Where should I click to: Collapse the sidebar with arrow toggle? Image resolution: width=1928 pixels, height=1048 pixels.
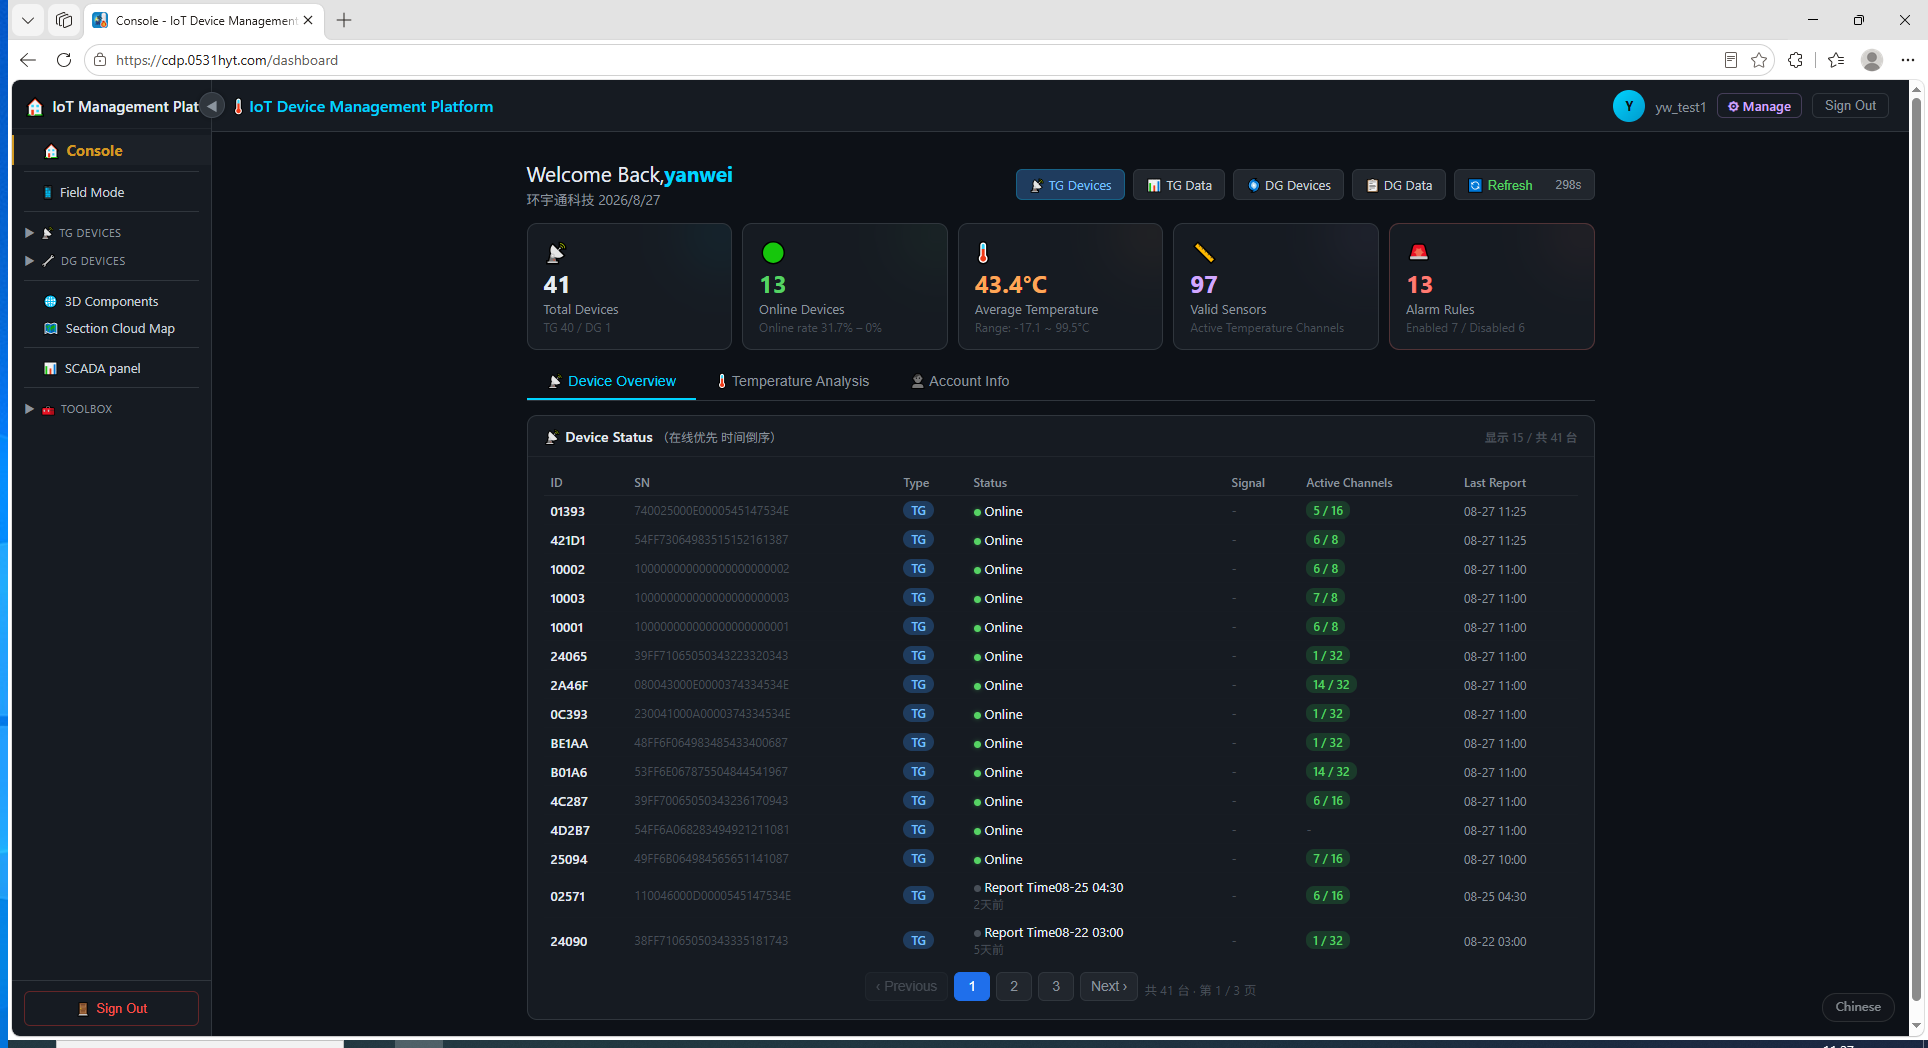pos(212,106)
